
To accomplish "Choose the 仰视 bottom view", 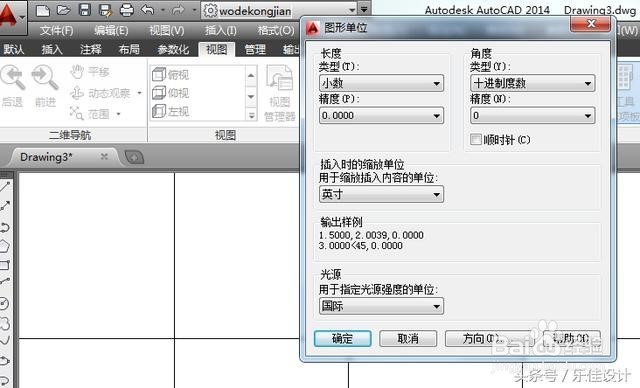I will (170, 93).
